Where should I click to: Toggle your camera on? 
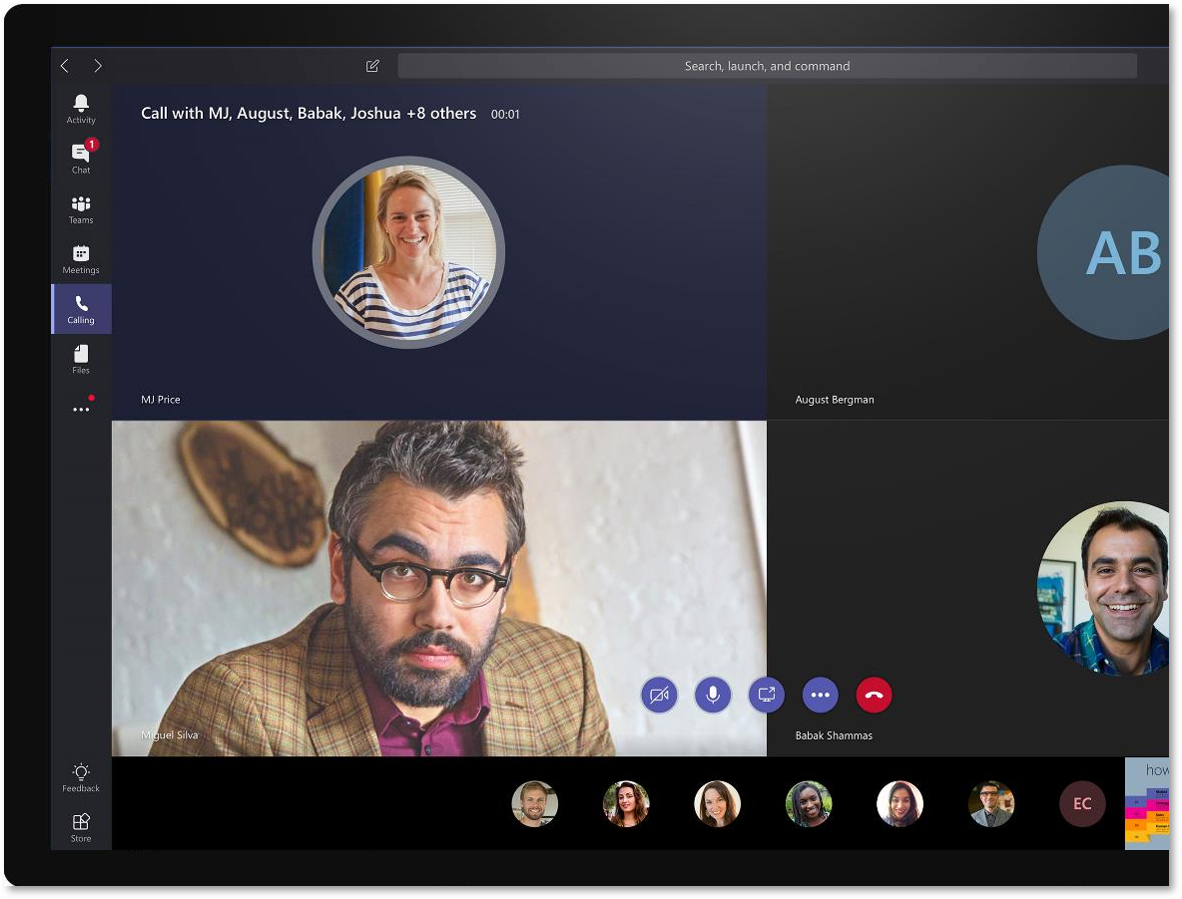(x=659, y=694)
